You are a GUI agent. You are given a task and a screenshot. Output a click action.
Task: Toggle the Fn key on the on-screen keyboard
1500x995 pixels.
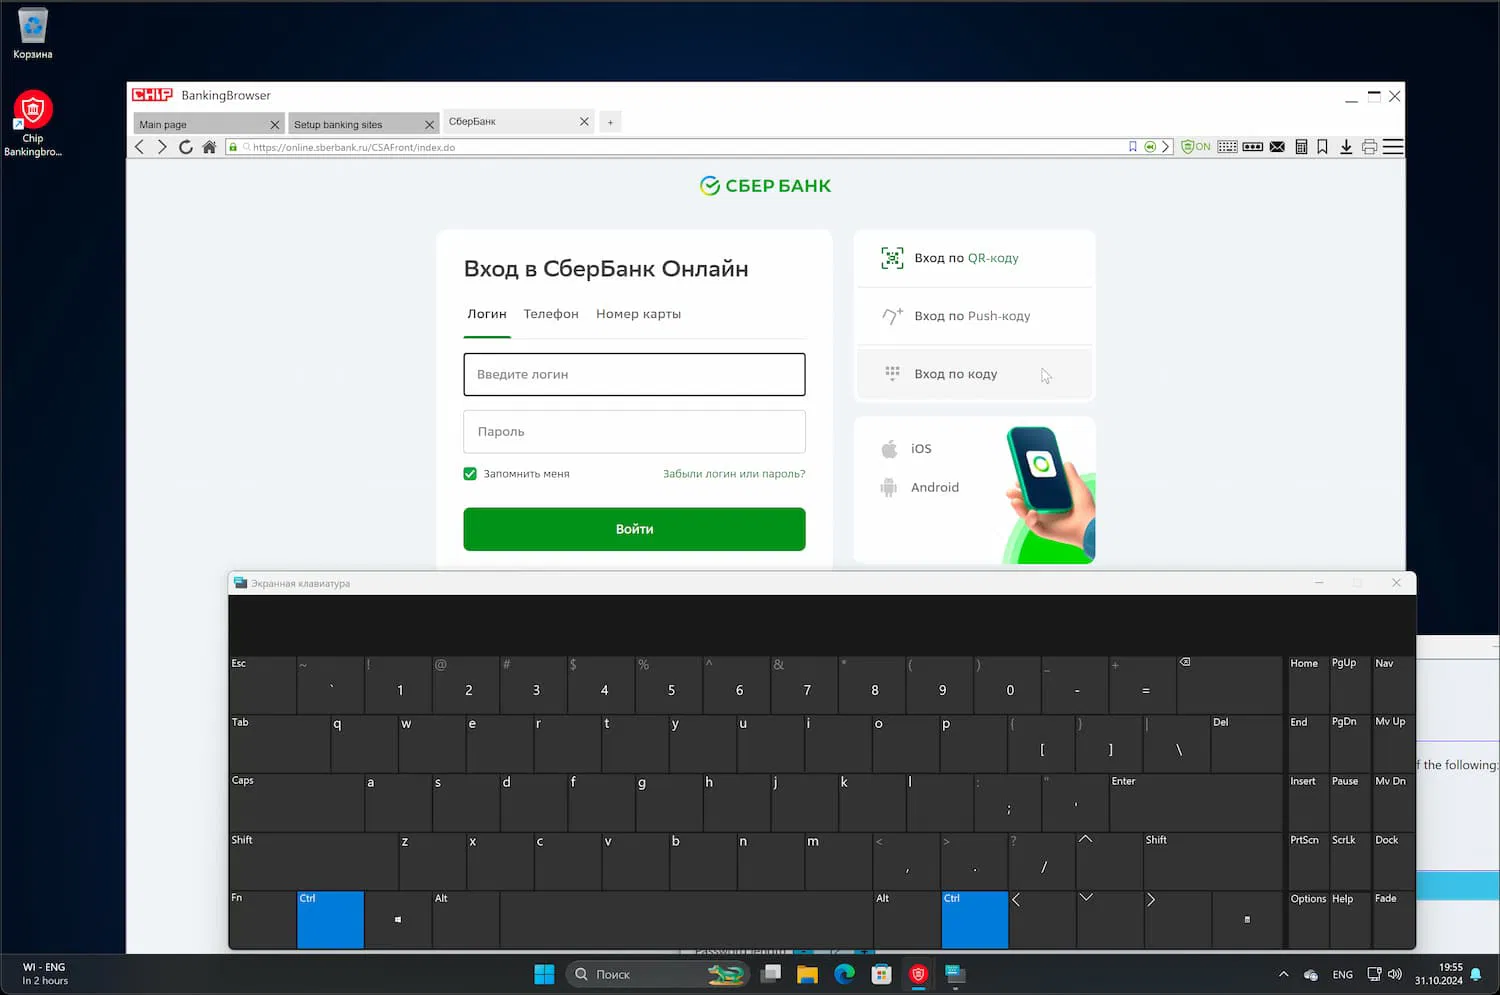[263, 919]
